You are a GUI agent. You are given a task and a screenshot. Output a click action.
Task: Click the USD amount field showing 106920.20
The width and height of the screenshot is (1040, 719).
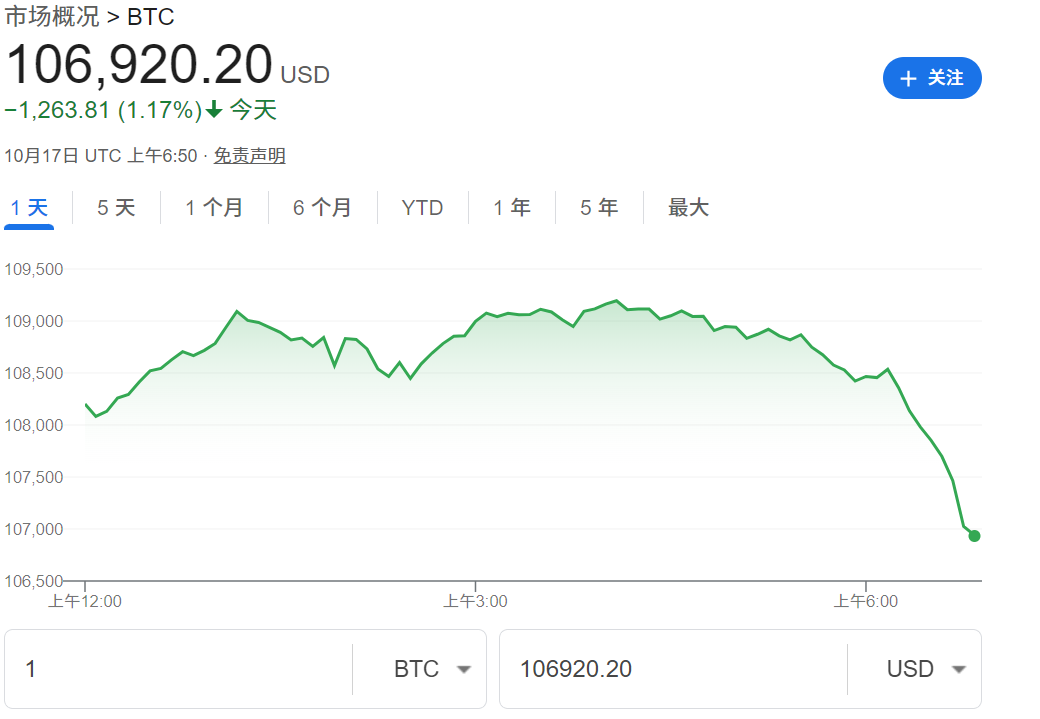[x=672, y=669]
